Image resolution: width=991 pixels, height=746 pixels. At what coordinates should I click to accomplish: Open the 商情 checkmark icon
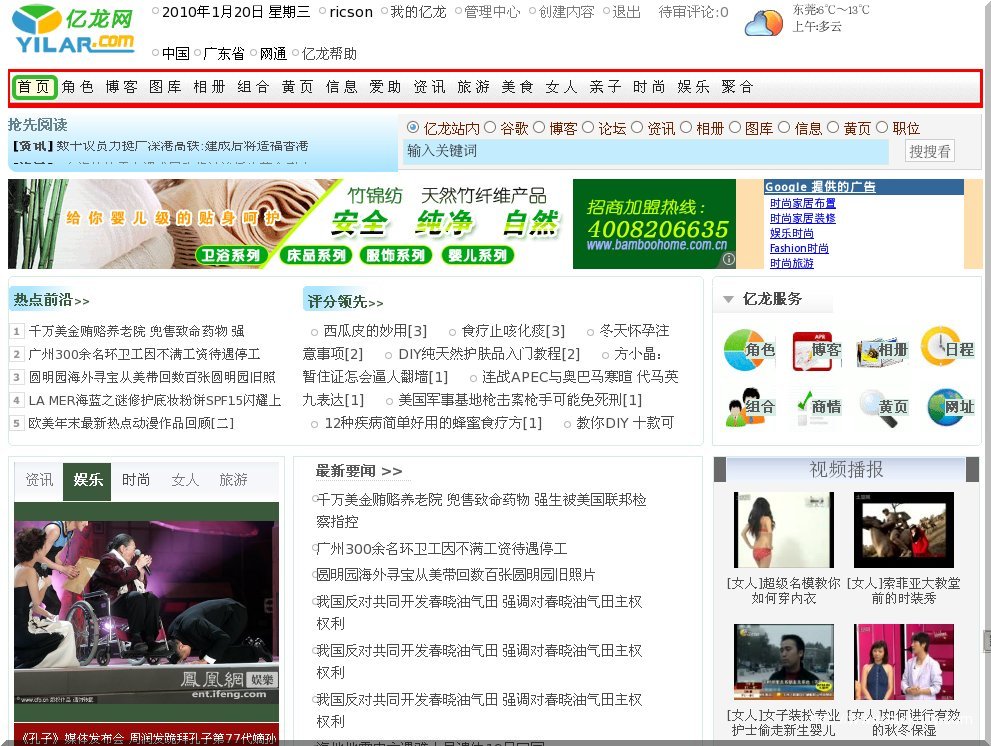point(817,406)
